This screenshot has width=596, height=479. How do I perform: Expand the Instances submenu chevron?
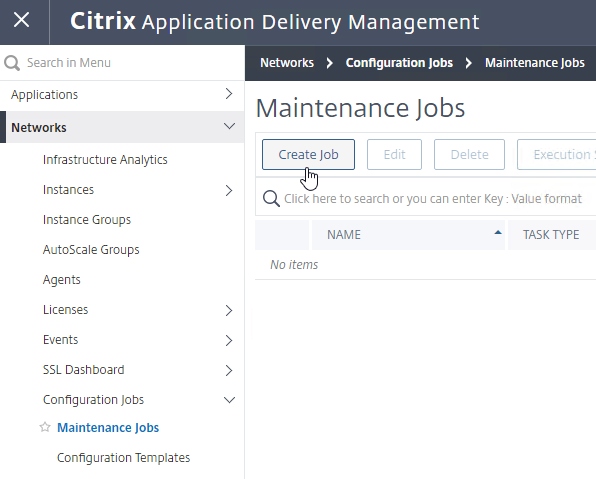click(x=229, y=190)
